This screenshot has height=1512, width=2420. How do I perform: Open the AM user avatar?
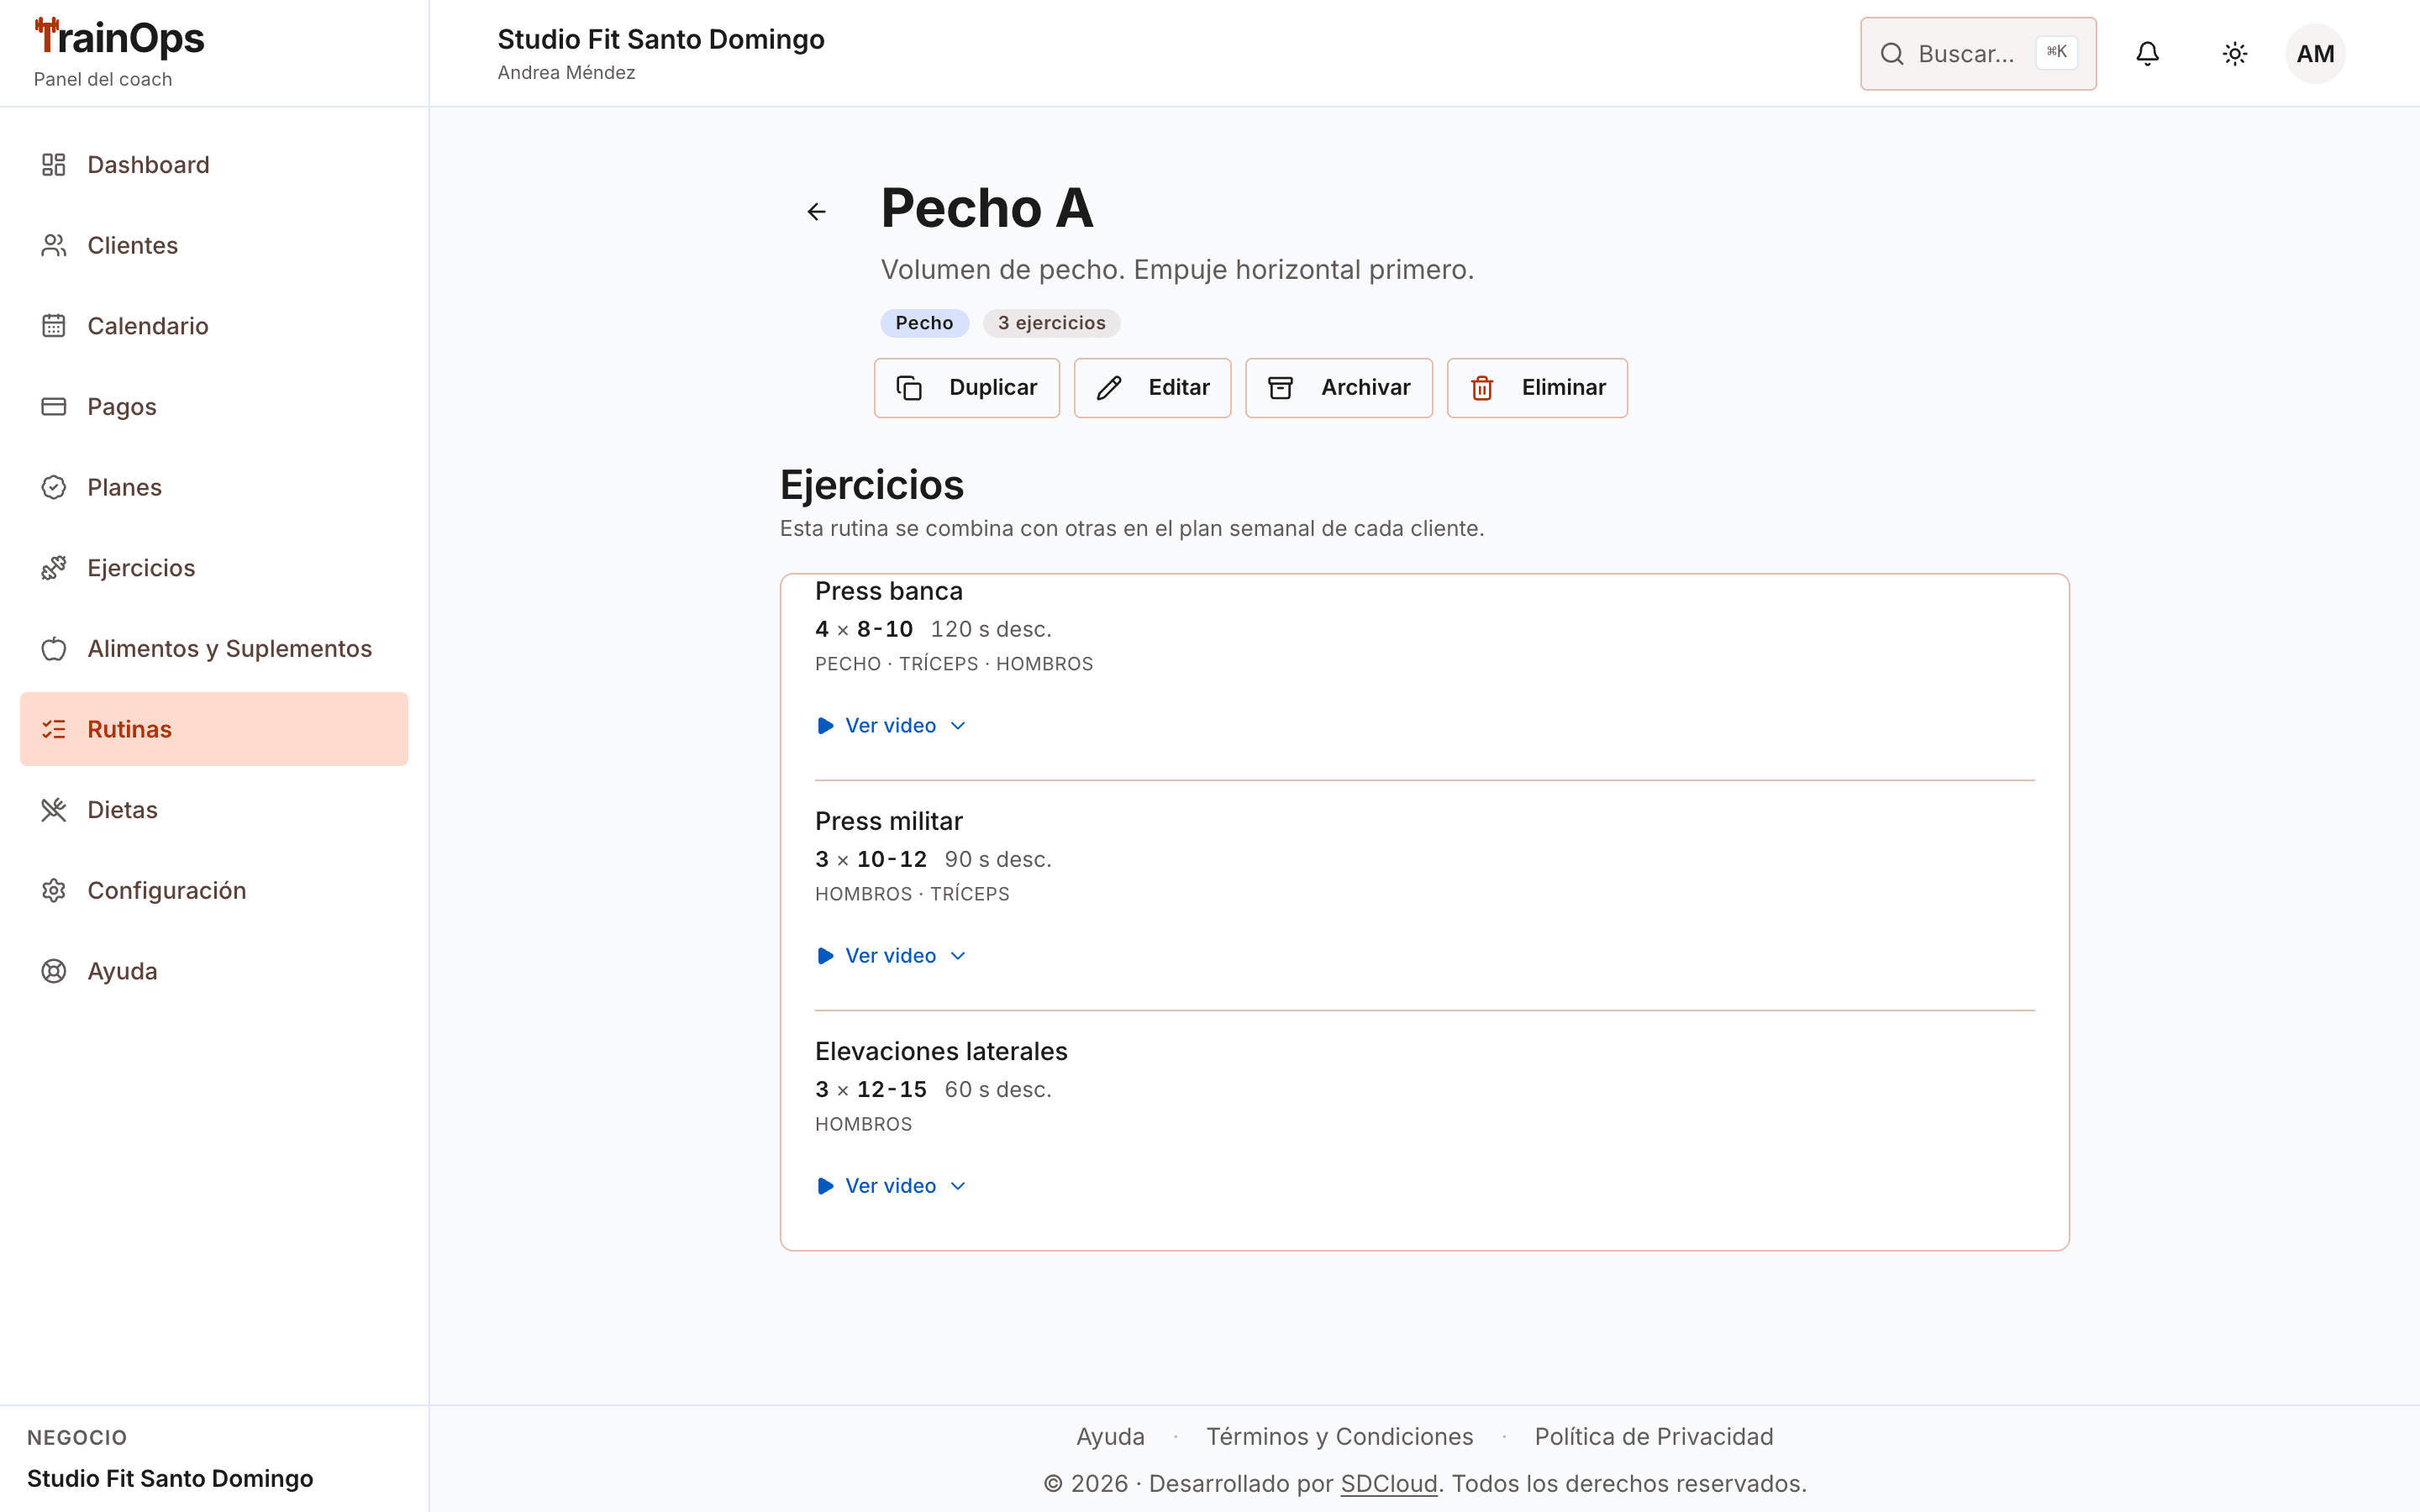2315,54
